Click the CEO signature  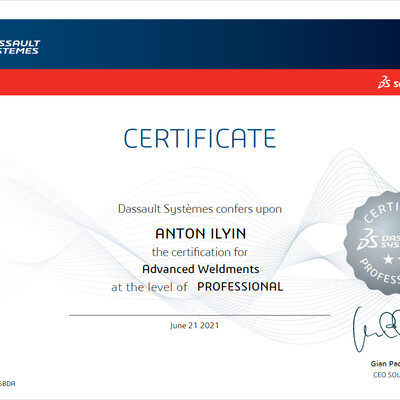tap(377, 329)
